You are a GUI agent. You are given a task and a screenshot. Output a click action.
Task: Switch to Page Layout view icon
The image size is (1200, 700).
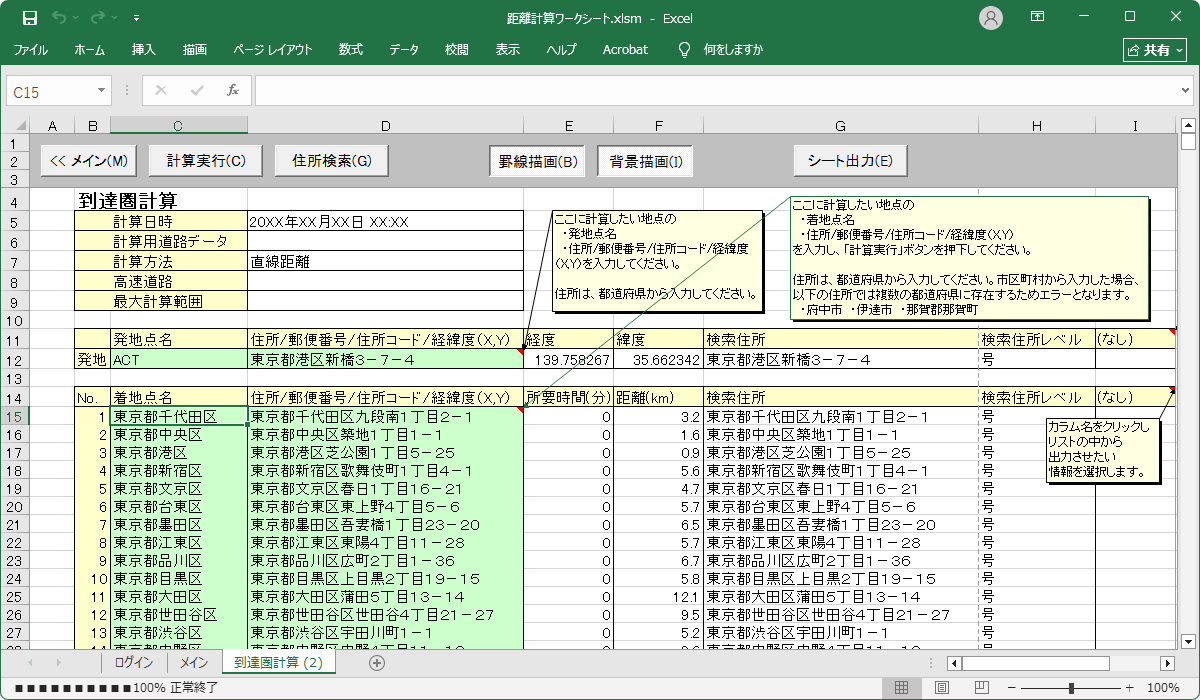pyautogui.click(x=941, y=687)
